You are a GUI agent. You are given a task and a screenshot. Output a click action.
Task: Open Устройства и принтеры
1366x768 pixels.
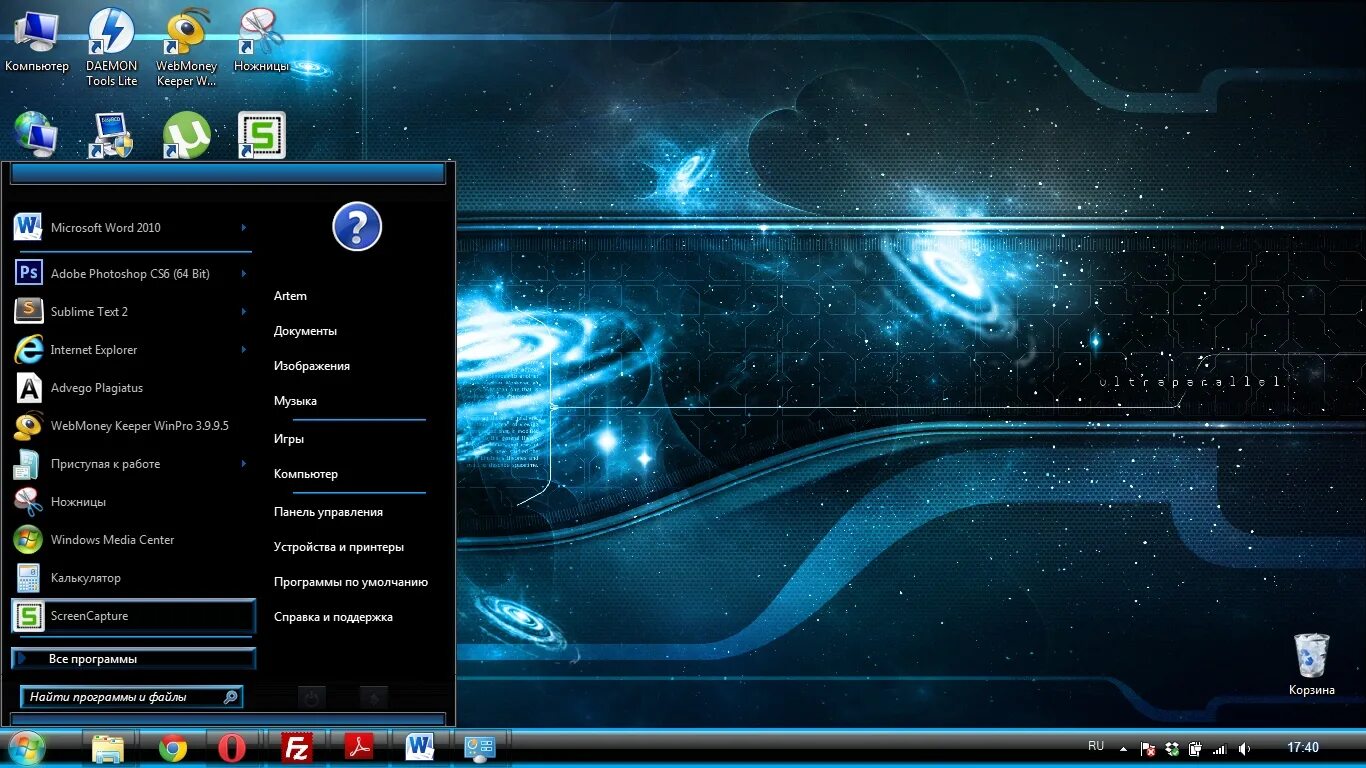click(x=339, y=547)
